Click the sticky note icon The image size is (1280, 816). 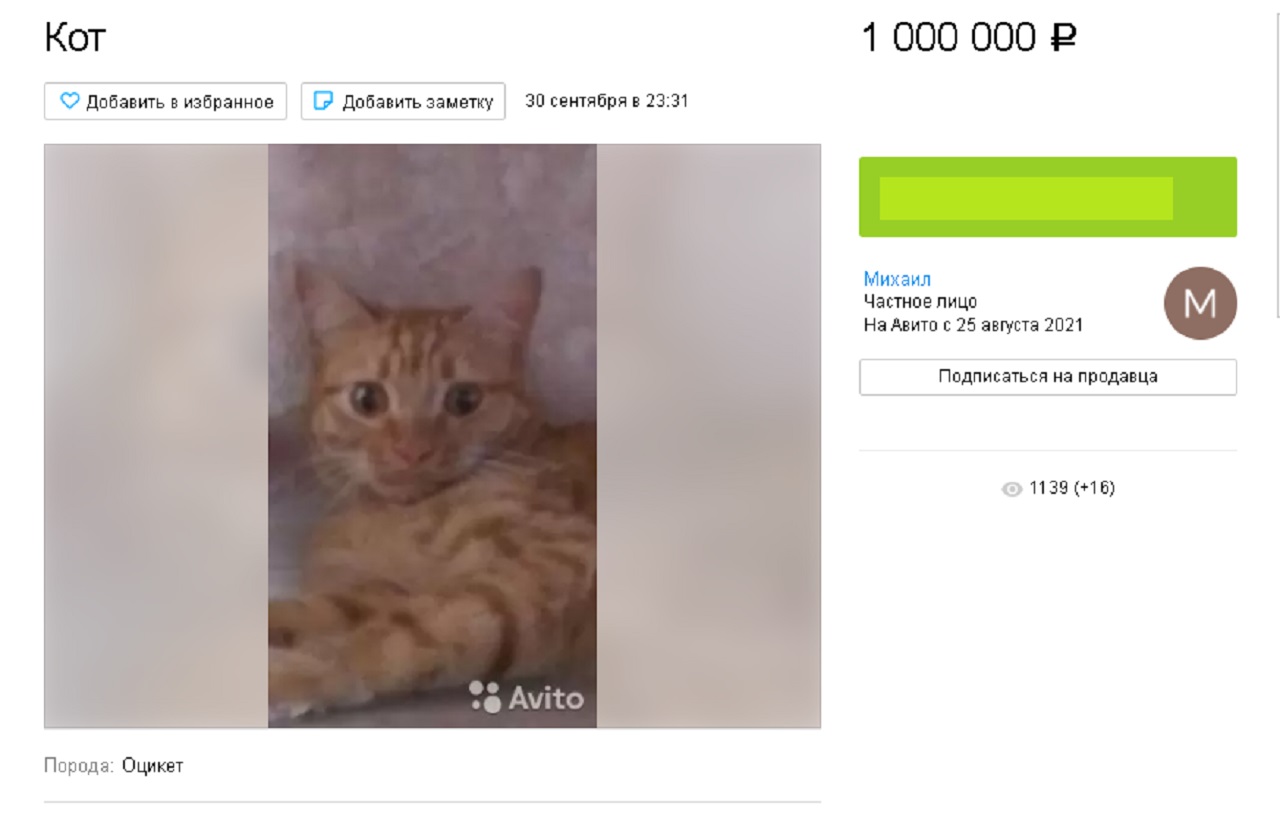point(323,101)
